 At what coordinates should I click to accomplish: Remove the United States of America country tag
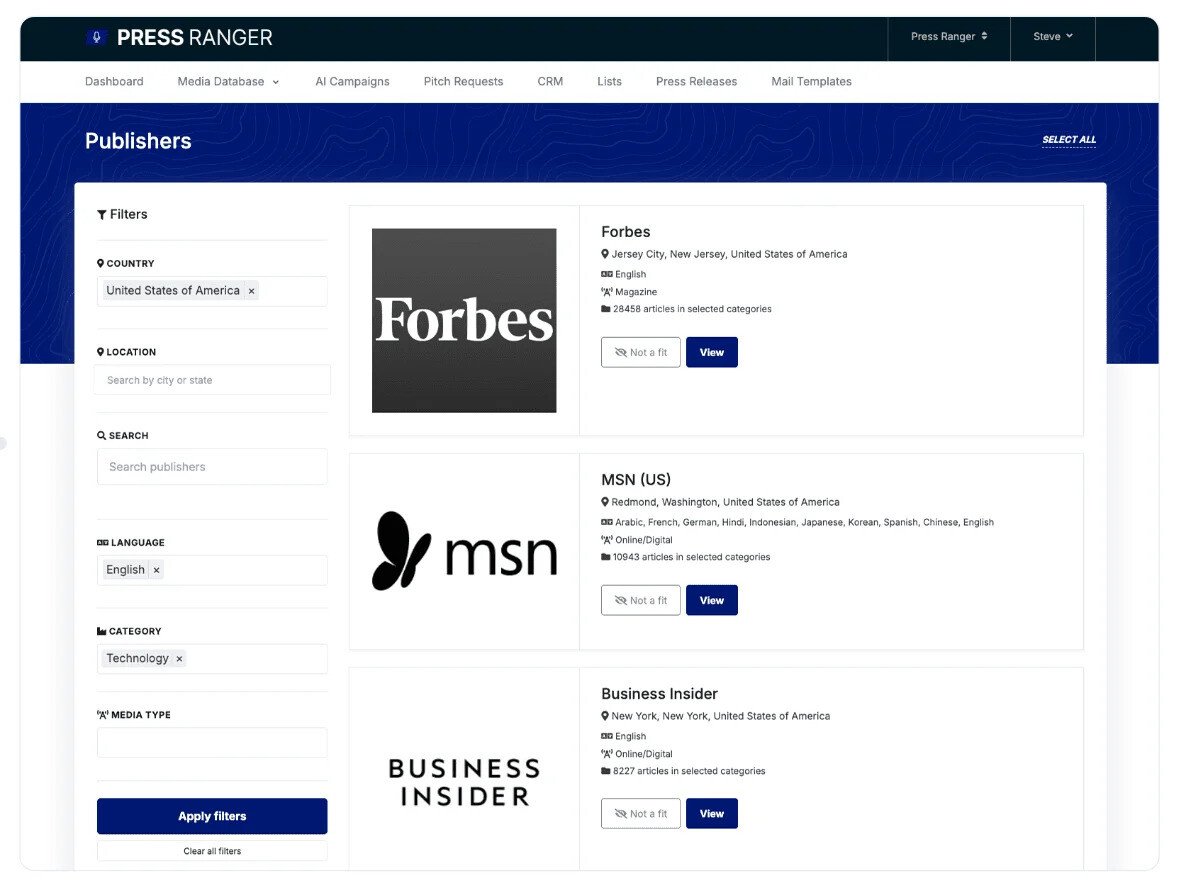click(x=252, y=291)
